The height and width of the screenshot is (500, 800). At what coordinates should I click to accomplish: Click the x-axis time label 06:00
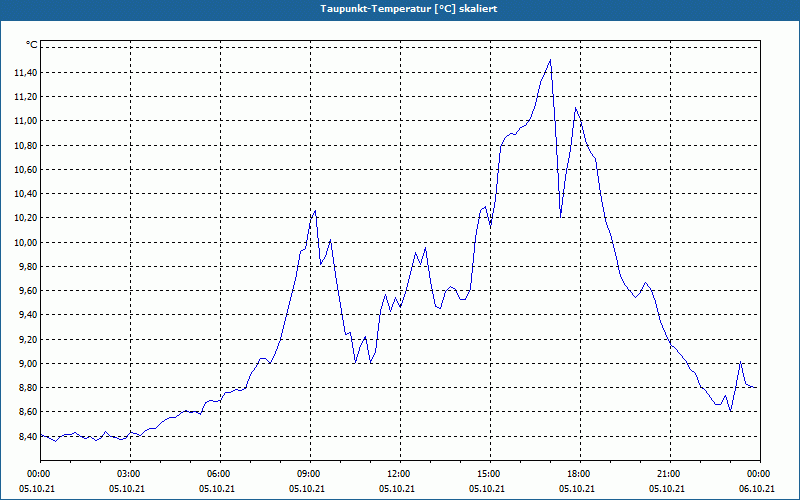220,474
